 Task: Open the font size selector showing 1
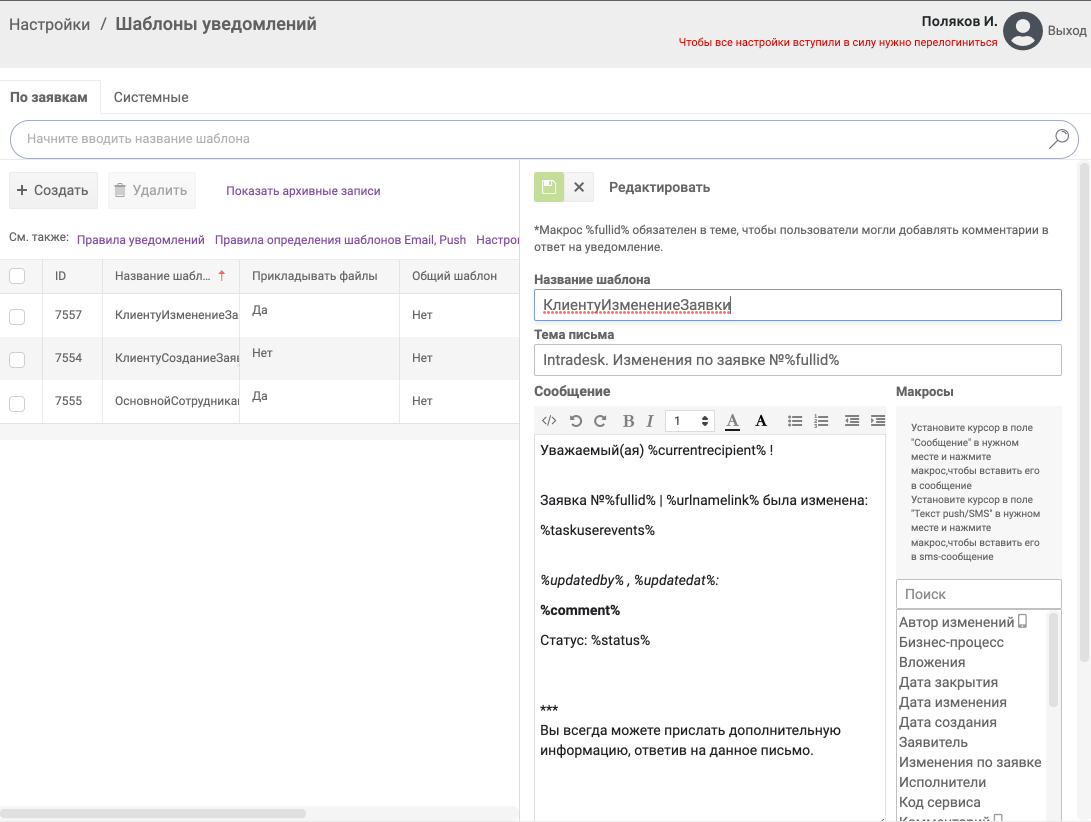690,420
